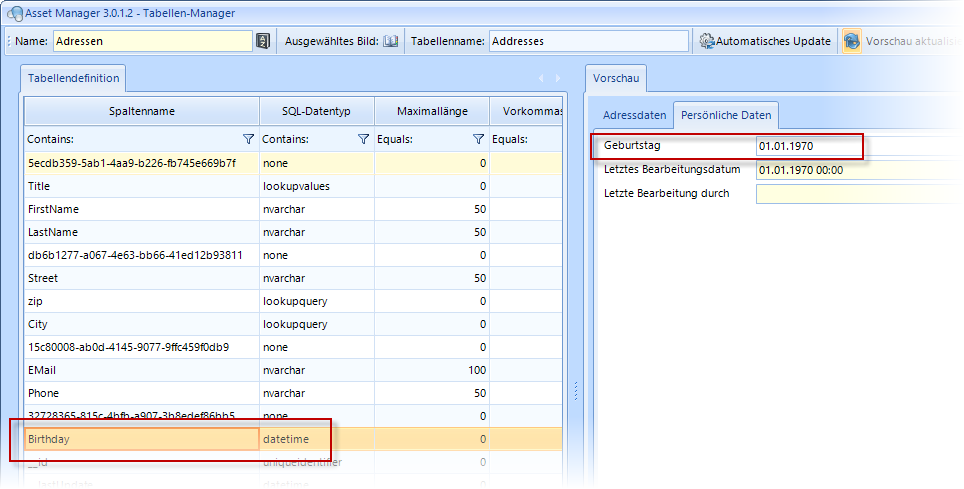Select row 5ecdb359-5ab1-4aa9-b226-fb745e669b7f
Viewport: 964px width, 489px height.
pyautogui.click(x=293, y=164)
